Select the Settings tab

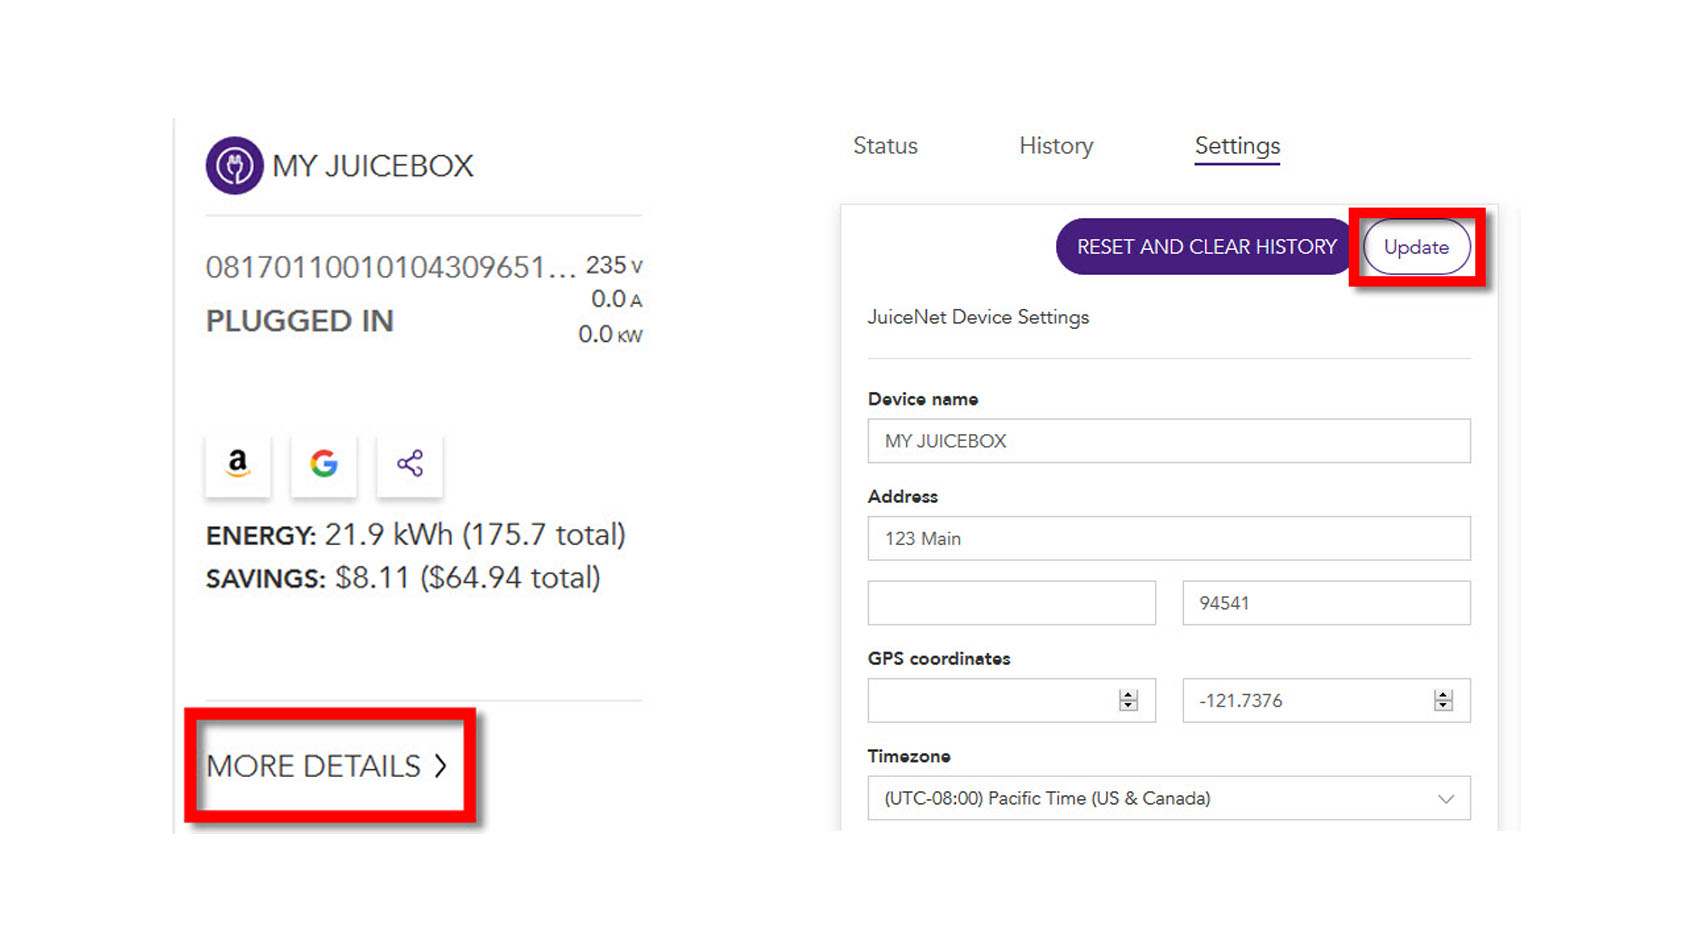click(1237, 146)
